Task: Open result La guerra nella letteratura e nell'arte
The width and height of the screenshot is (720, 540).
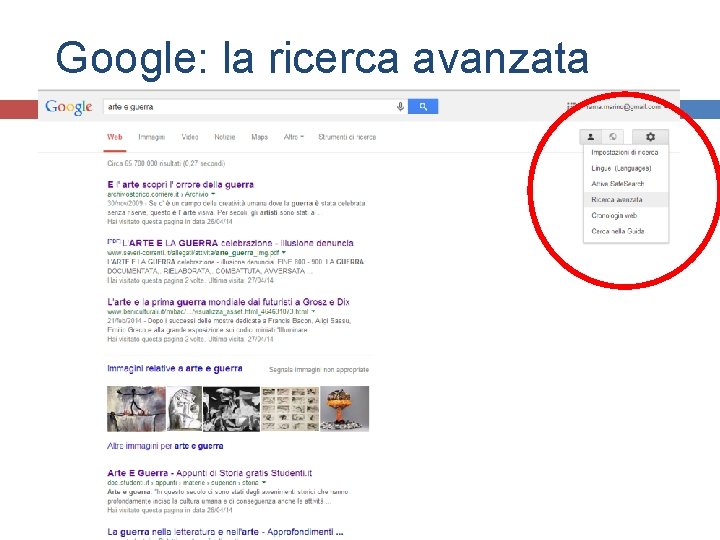Action: coord(225,532)
